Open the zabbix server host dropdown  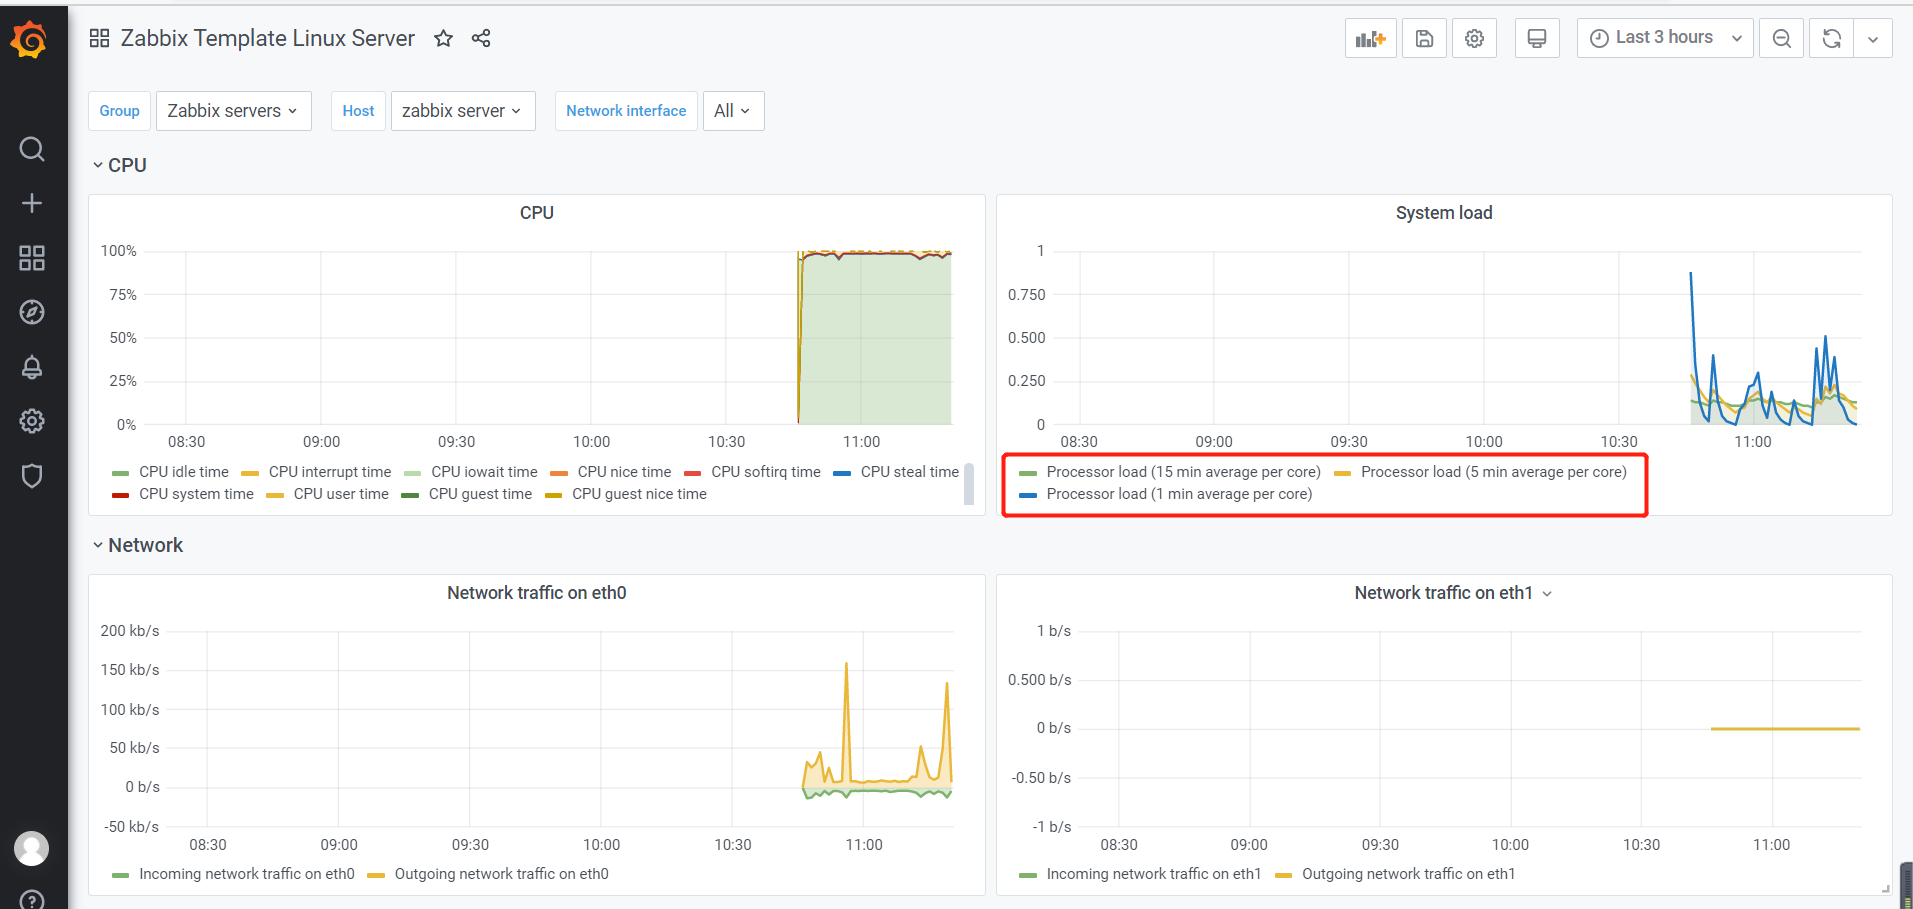(x=462, y=111)
